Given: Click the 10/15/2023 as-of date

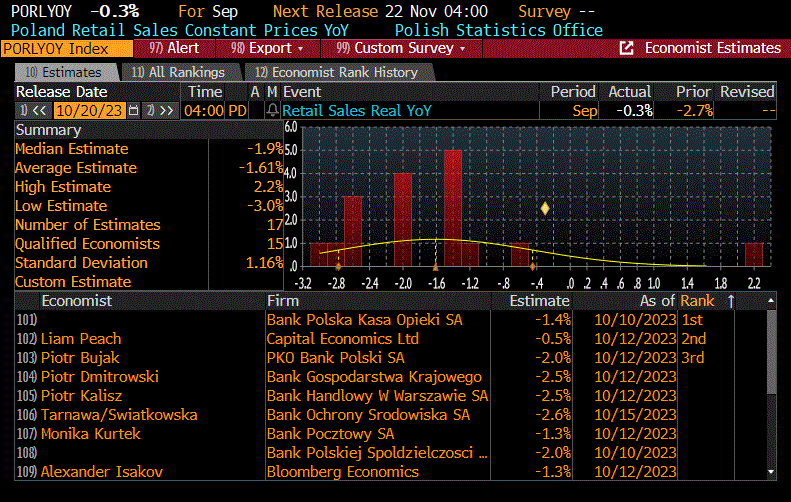Looking at the screenshot, I should (635, 415).
